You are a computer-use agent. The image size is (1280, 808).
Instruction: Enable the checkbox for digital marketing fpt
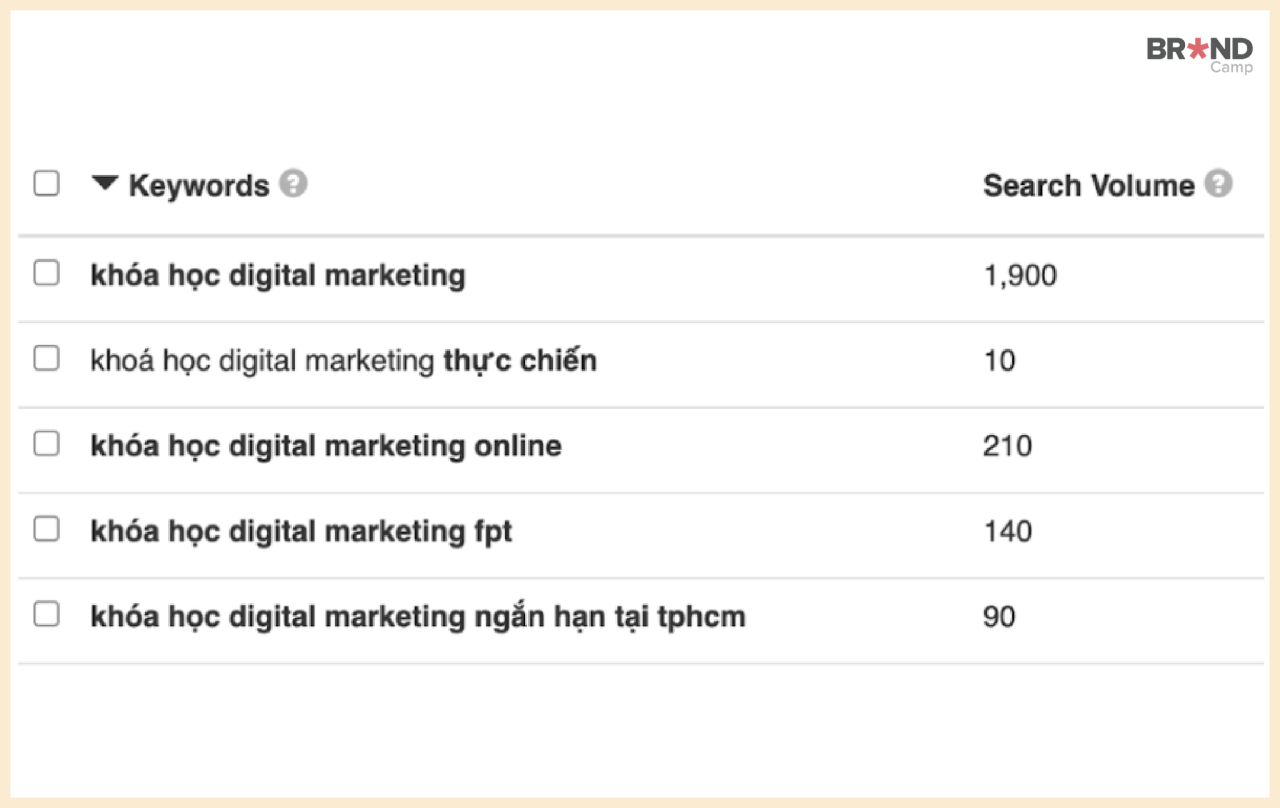coord(46,529)
